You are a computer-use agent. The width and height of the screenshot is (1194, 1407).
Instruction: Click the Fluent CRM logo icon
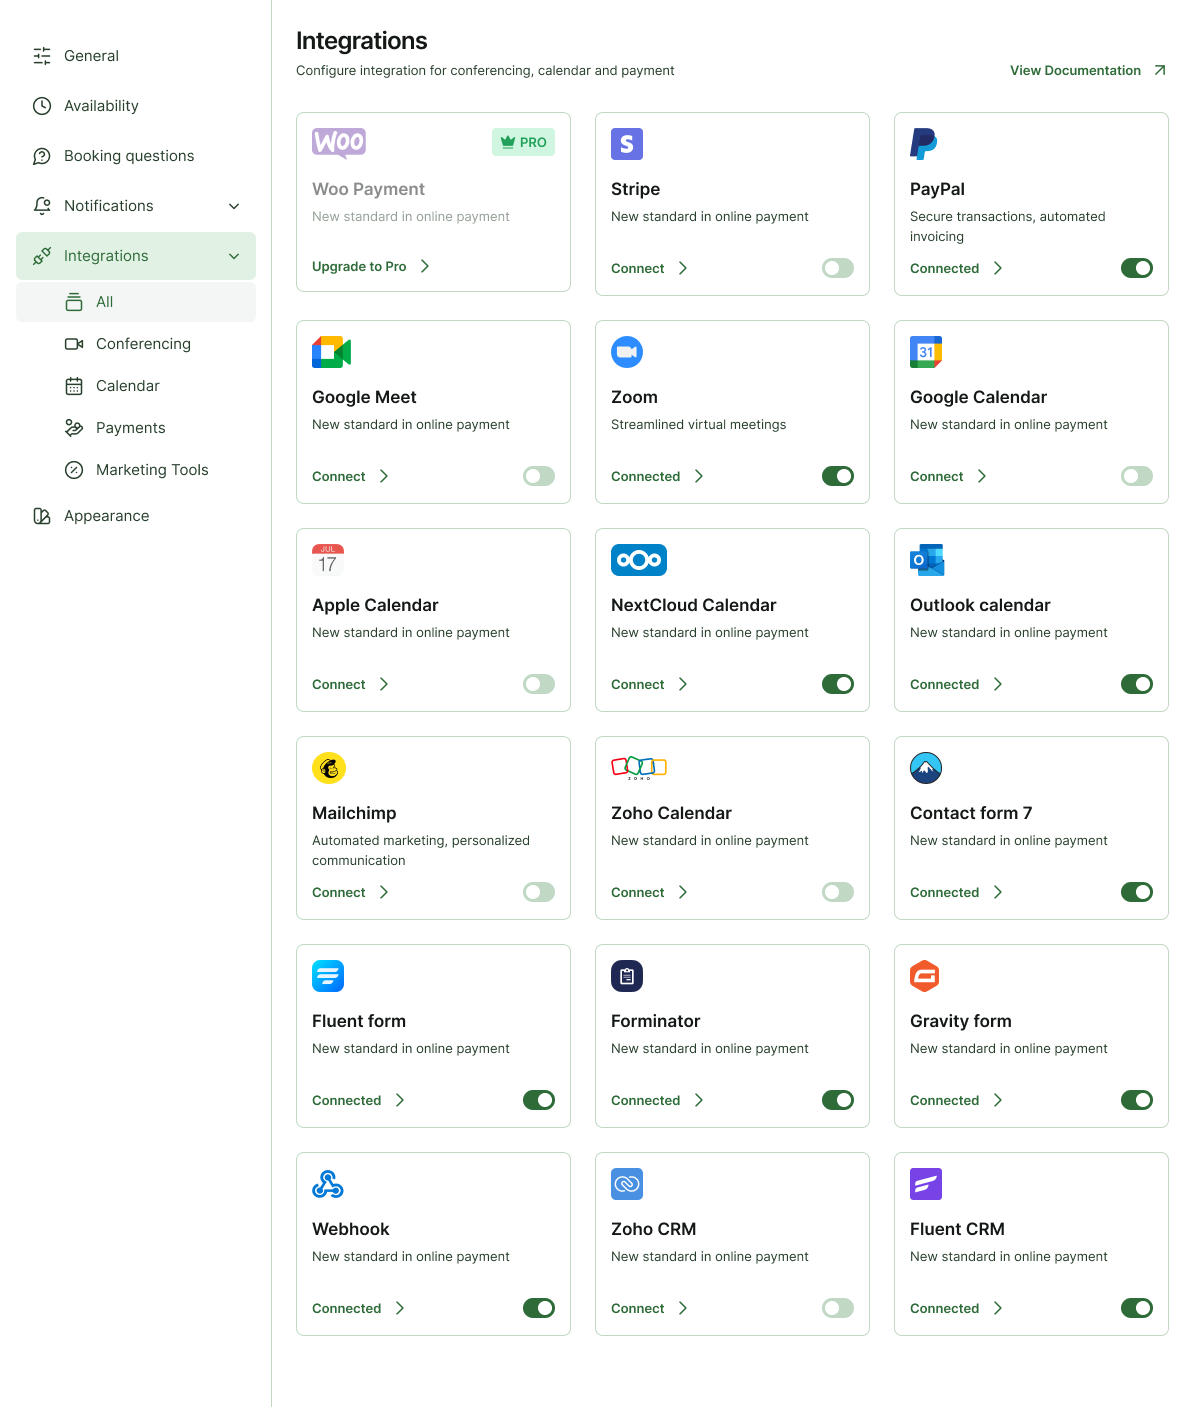point(926,1184)
